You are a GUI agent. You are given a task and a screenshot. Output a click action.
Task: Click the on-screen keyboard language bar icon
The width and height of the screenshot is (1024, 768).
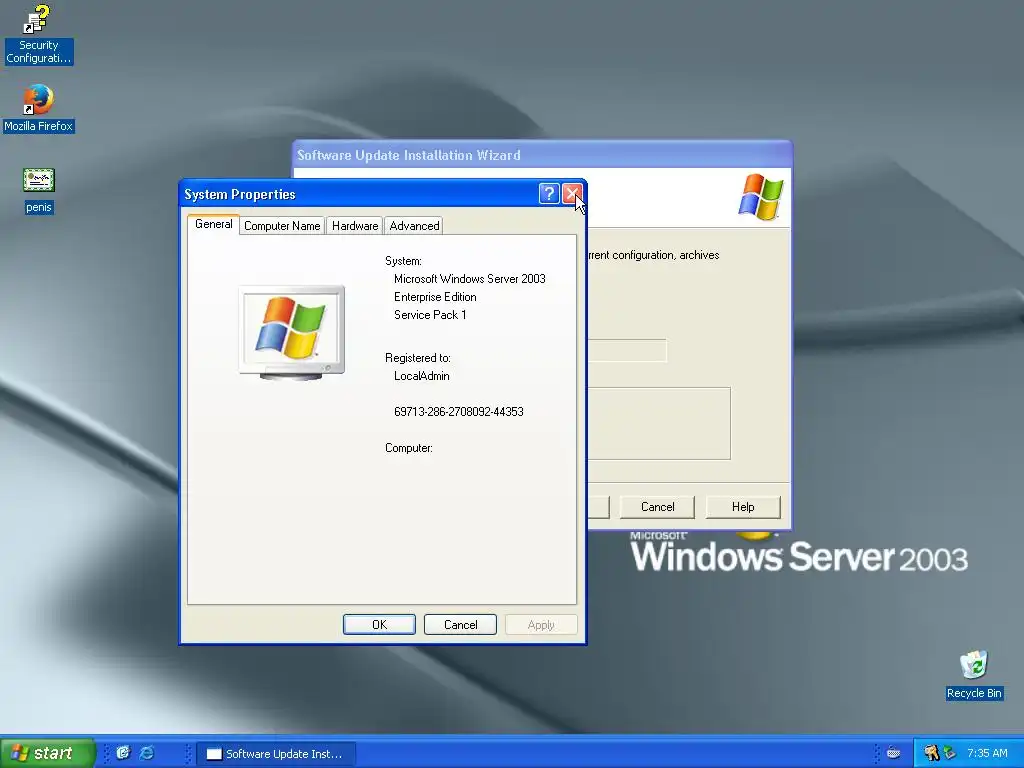click(x=893, y=753)
